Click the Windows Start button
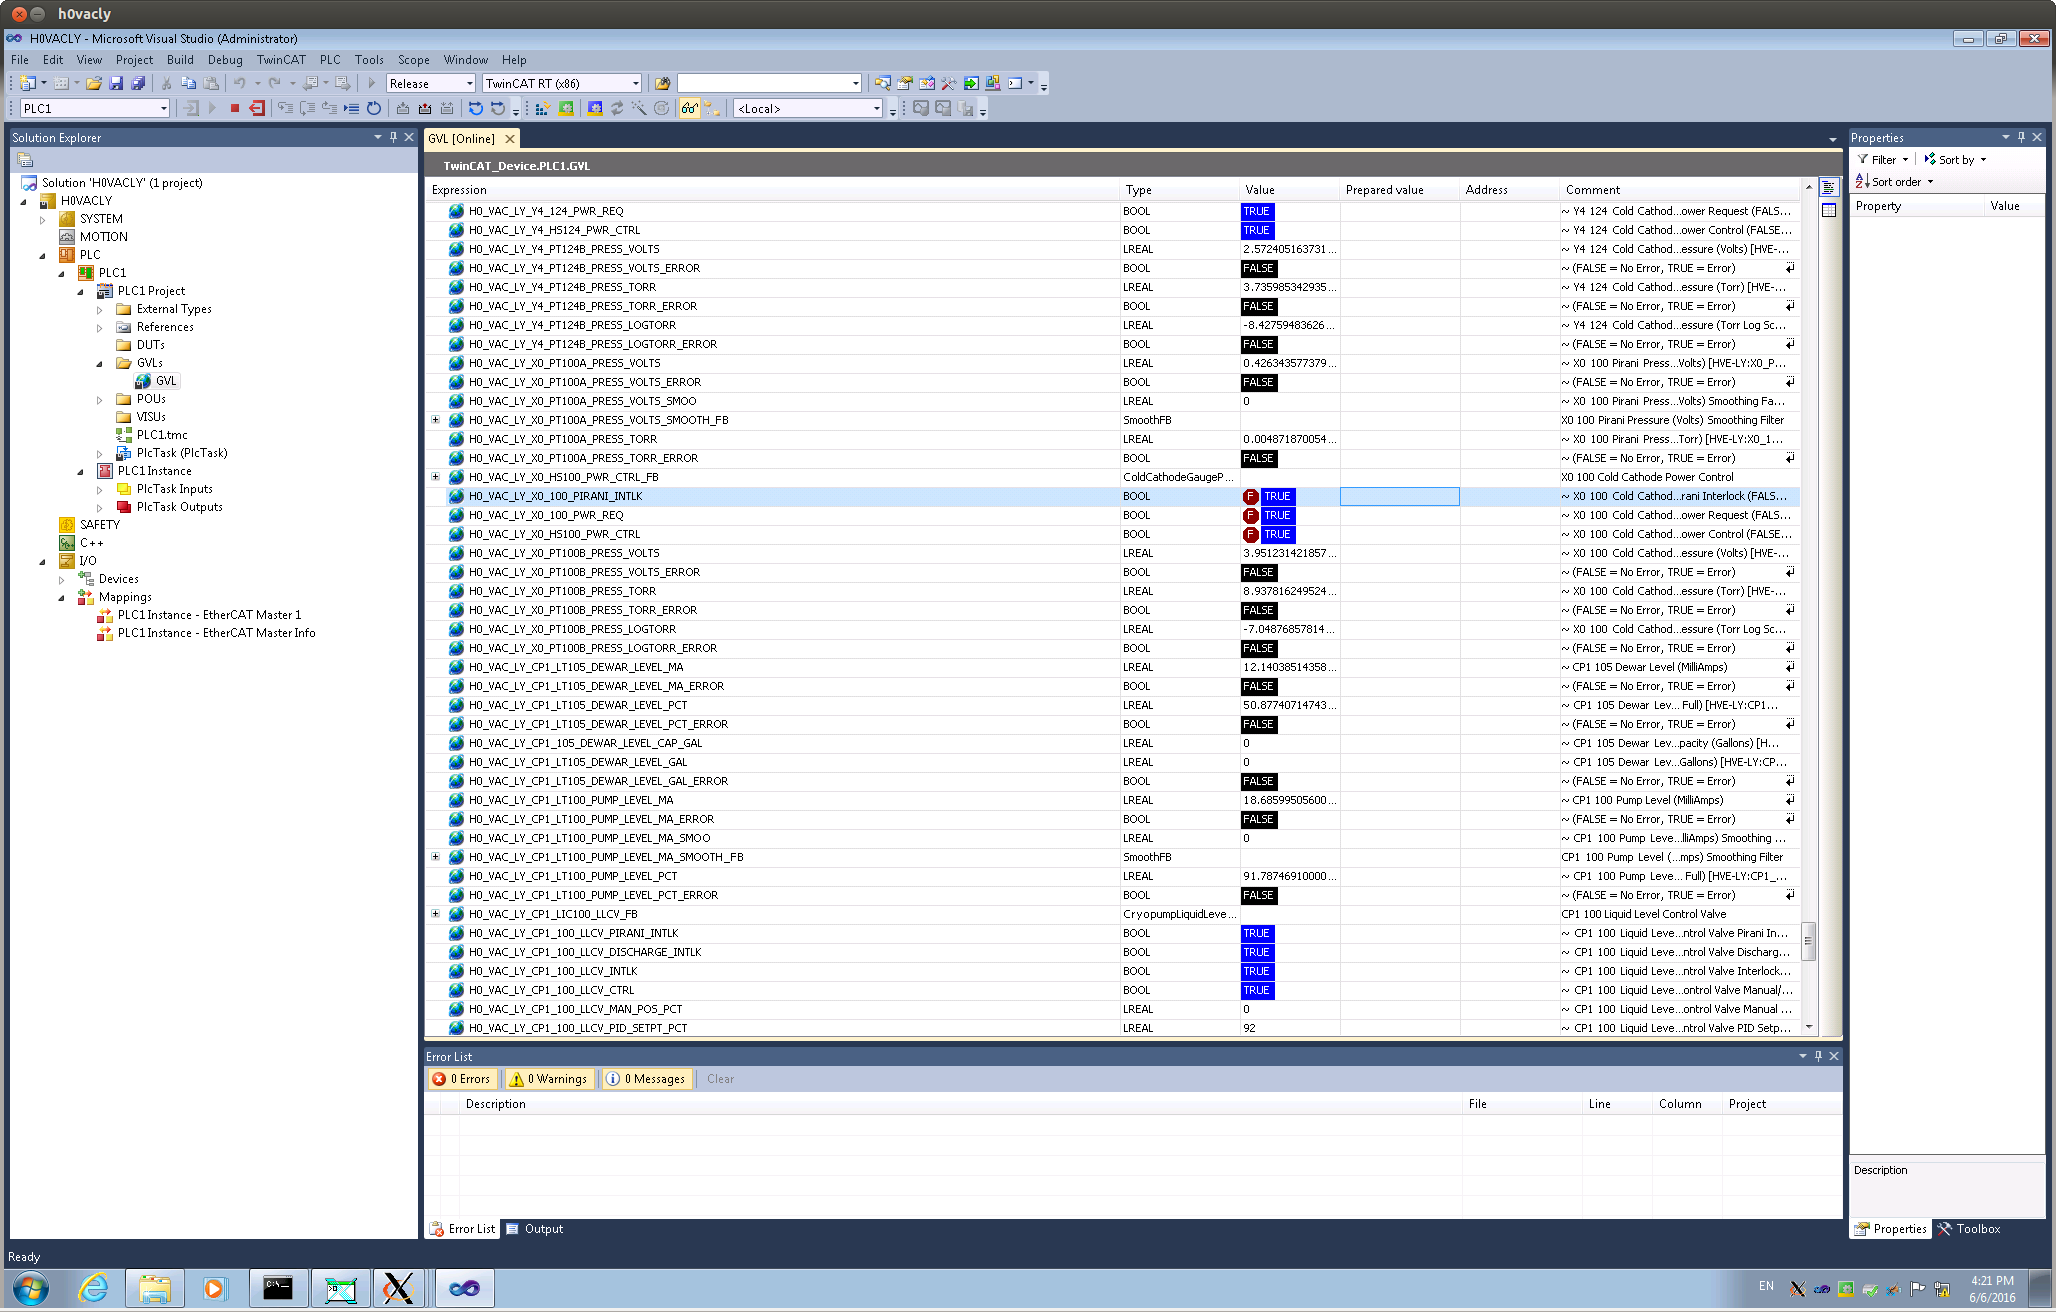The image size is (2056, 1312). click(x=31, y=1289)
